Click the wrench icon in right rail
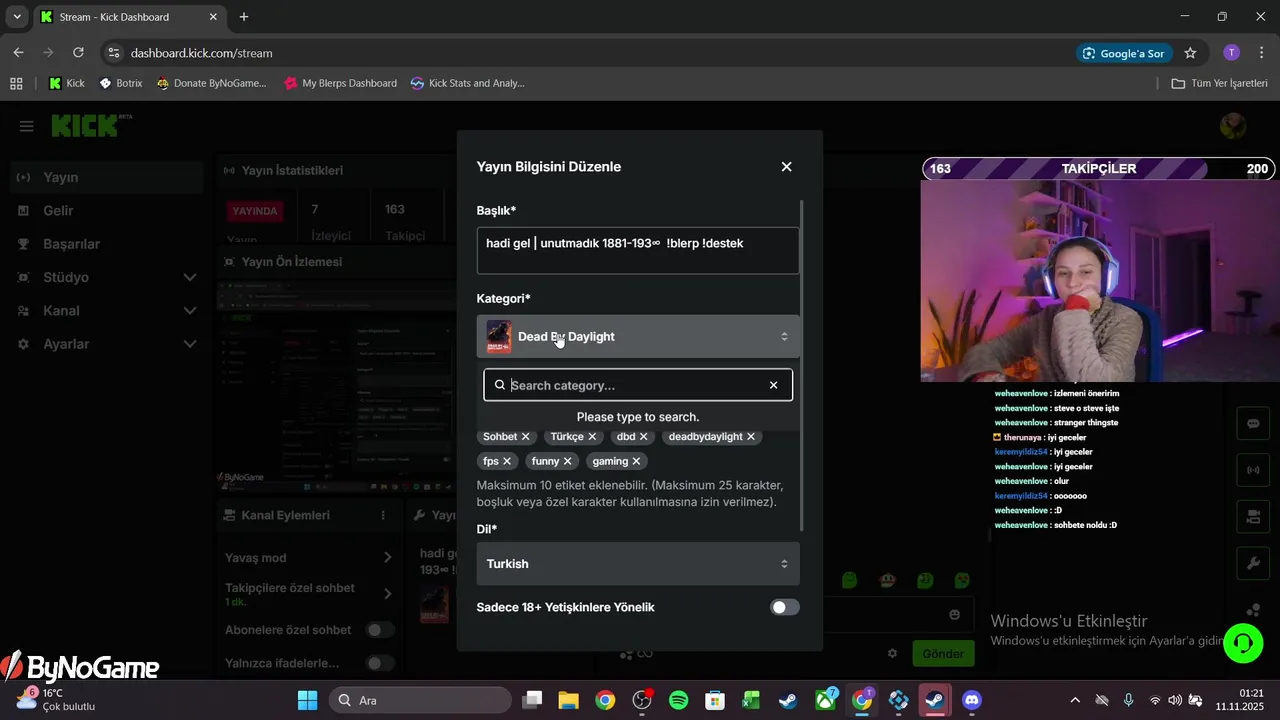The width and height of the screenshot is (1280, 720). [1253, 563]
